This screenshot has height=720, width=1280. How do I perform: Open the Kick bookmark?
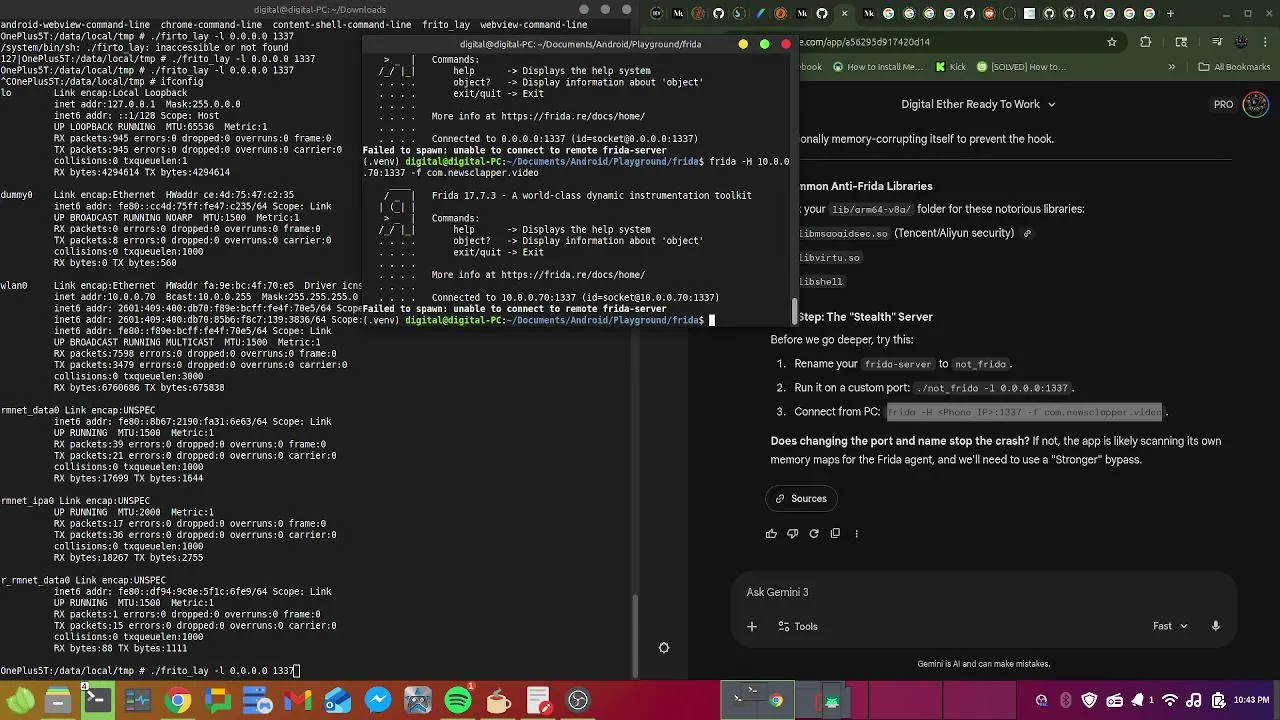tap(950, 67)
